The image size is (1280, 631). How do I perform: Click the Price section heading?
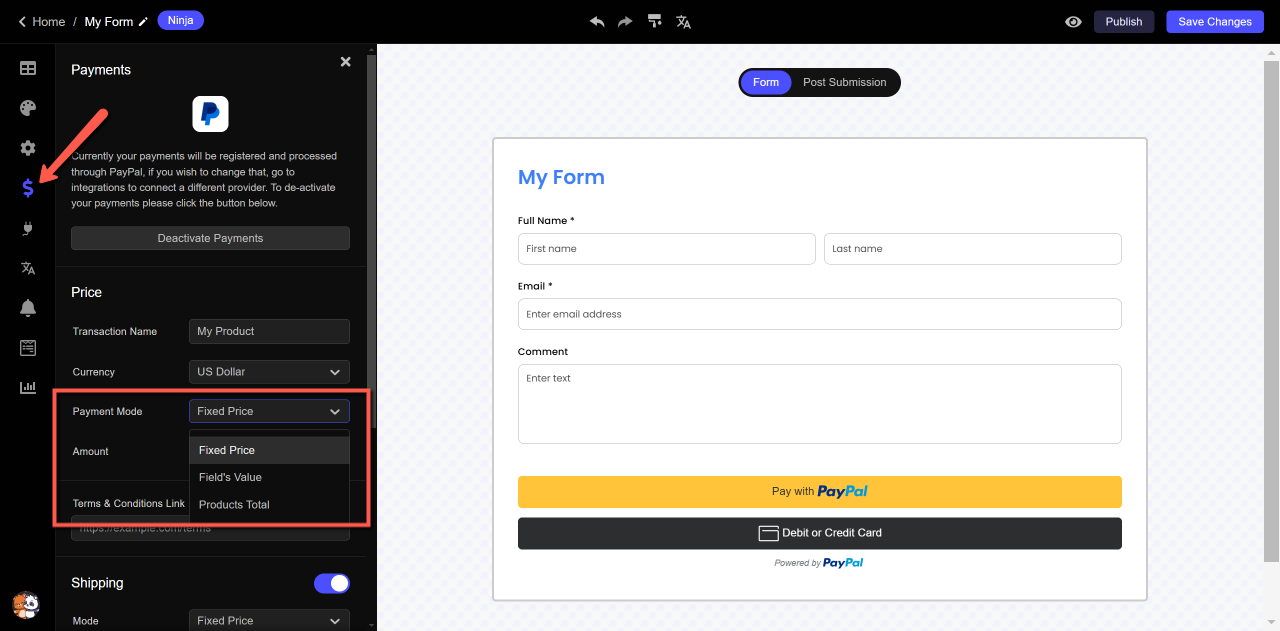pyautogui.click(x=87, y=292)
